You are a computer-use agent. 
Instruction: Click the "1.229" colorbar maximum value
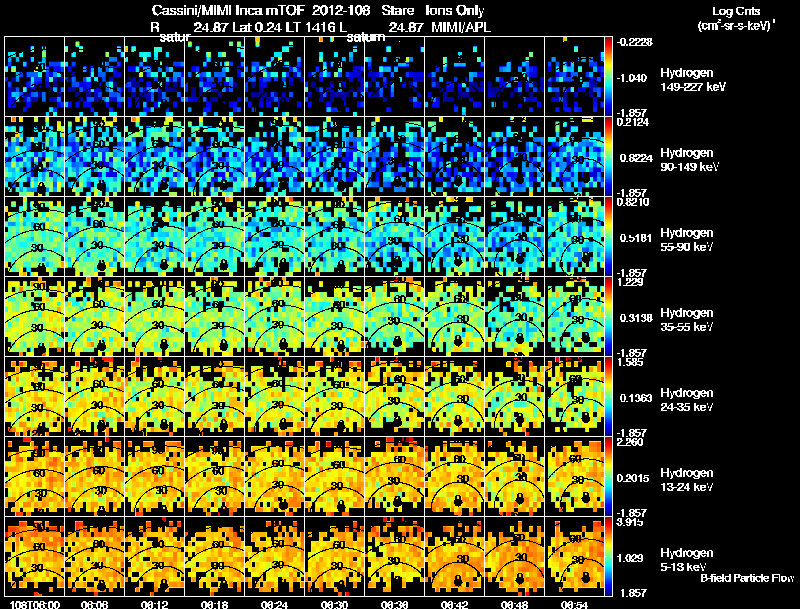630,282
